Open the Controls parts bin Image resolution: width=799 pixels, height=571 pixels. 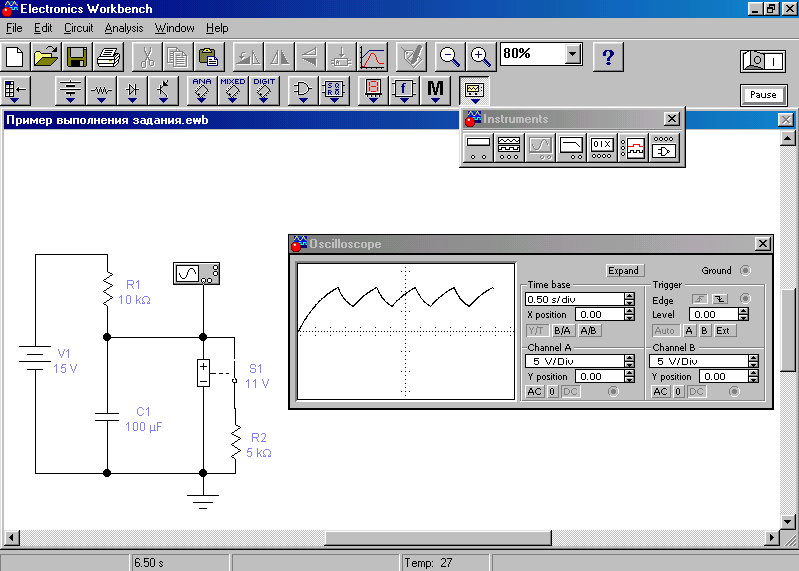tap(404, 91)
